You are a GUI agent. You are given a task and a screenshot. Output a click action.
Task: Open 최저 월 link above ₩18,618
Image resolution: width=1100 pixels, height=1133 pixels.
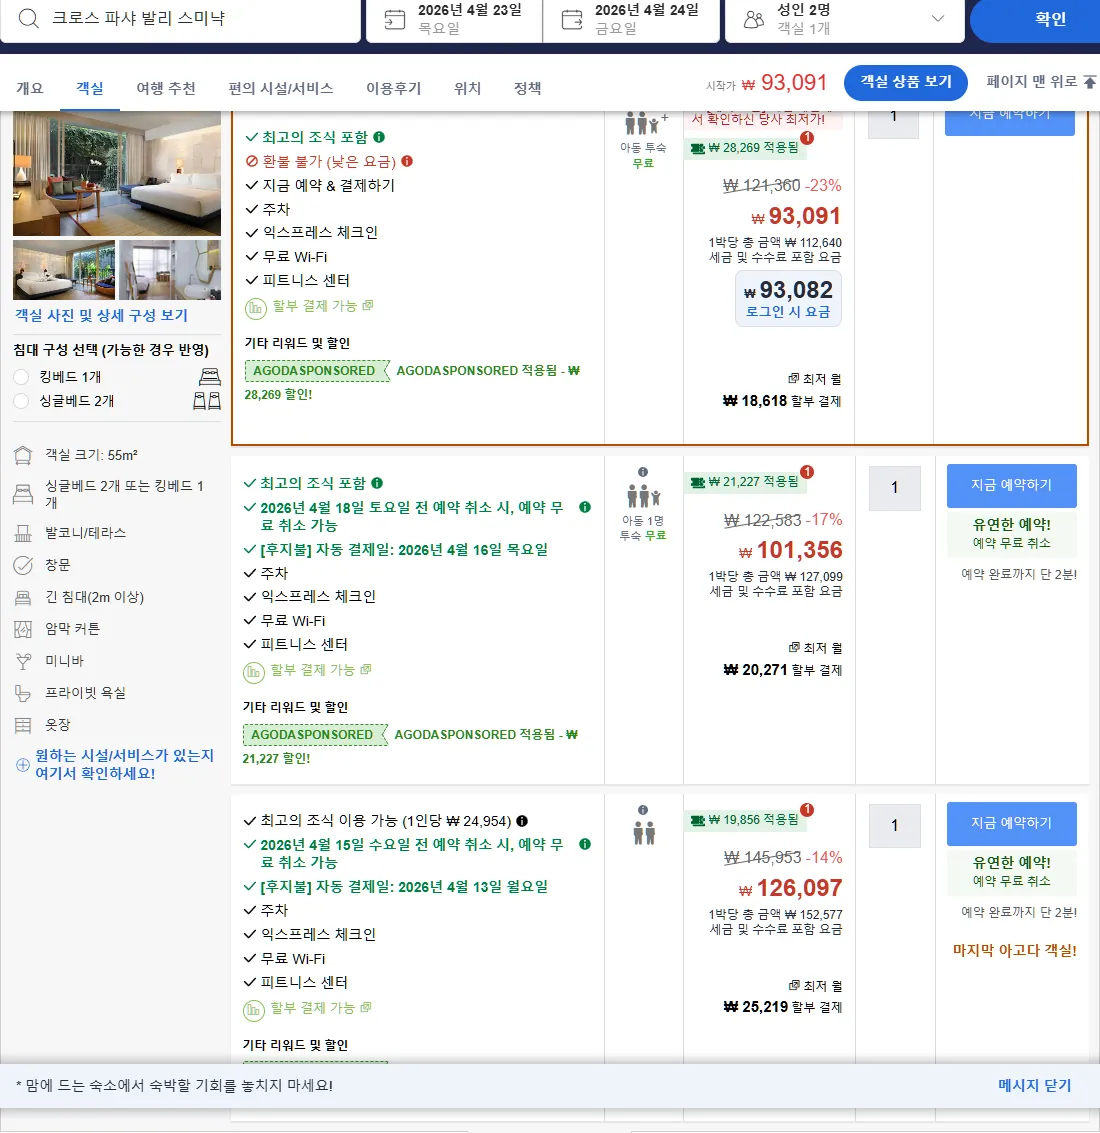pyautogui.click(x=815, y=379)
